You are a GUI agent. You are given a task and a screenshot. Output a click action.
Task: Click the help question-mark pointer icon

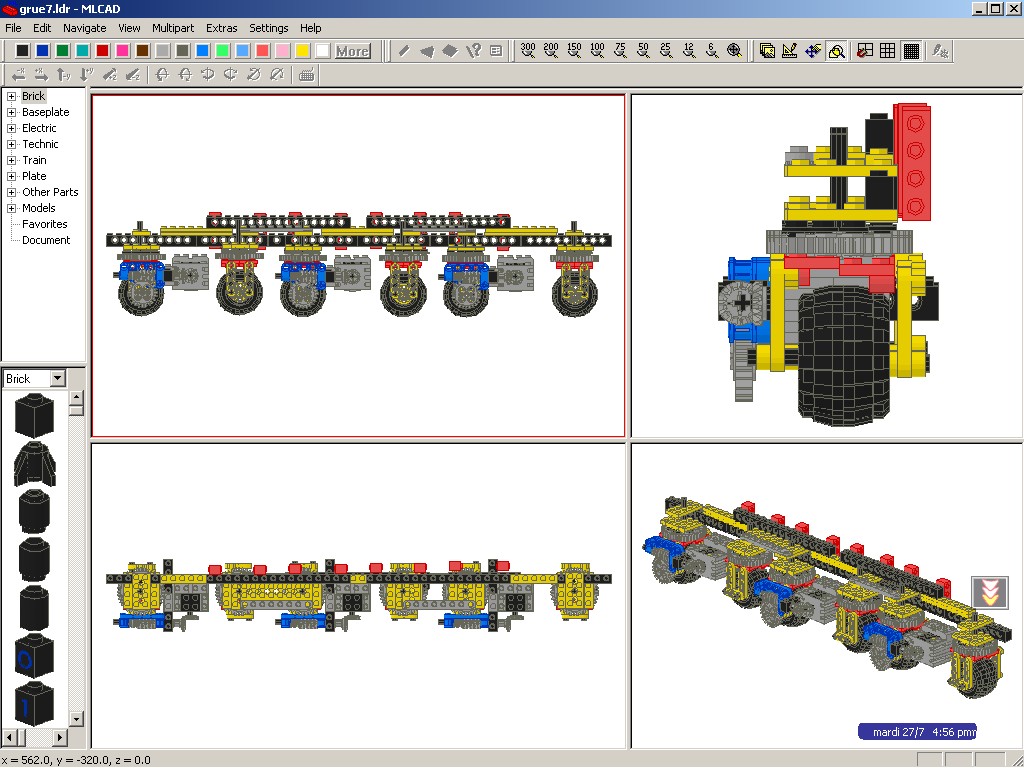tap(473, 51)
